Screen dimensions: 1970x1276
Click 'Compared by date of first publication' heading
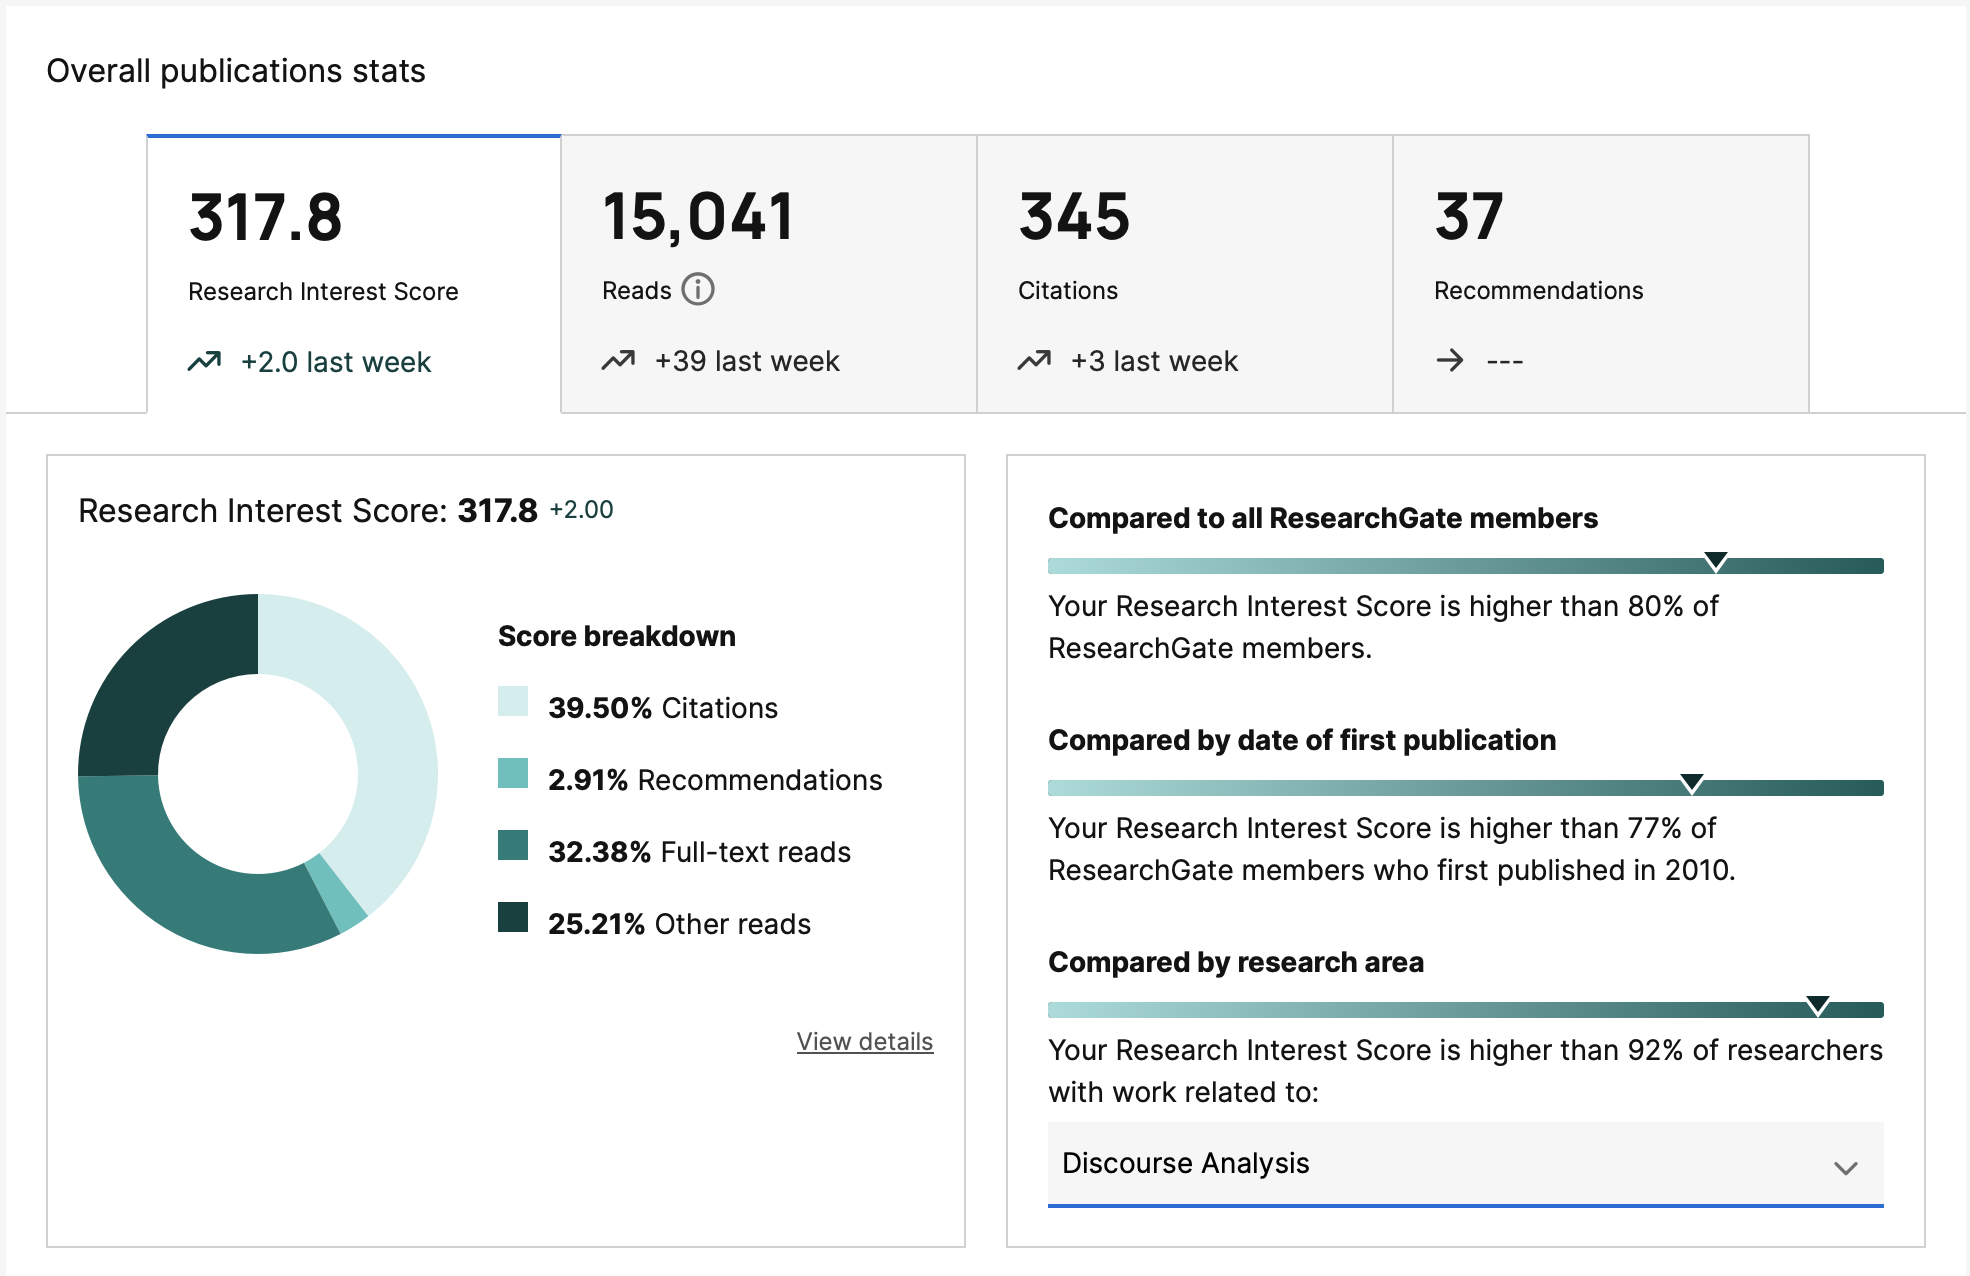(1302, 740)
